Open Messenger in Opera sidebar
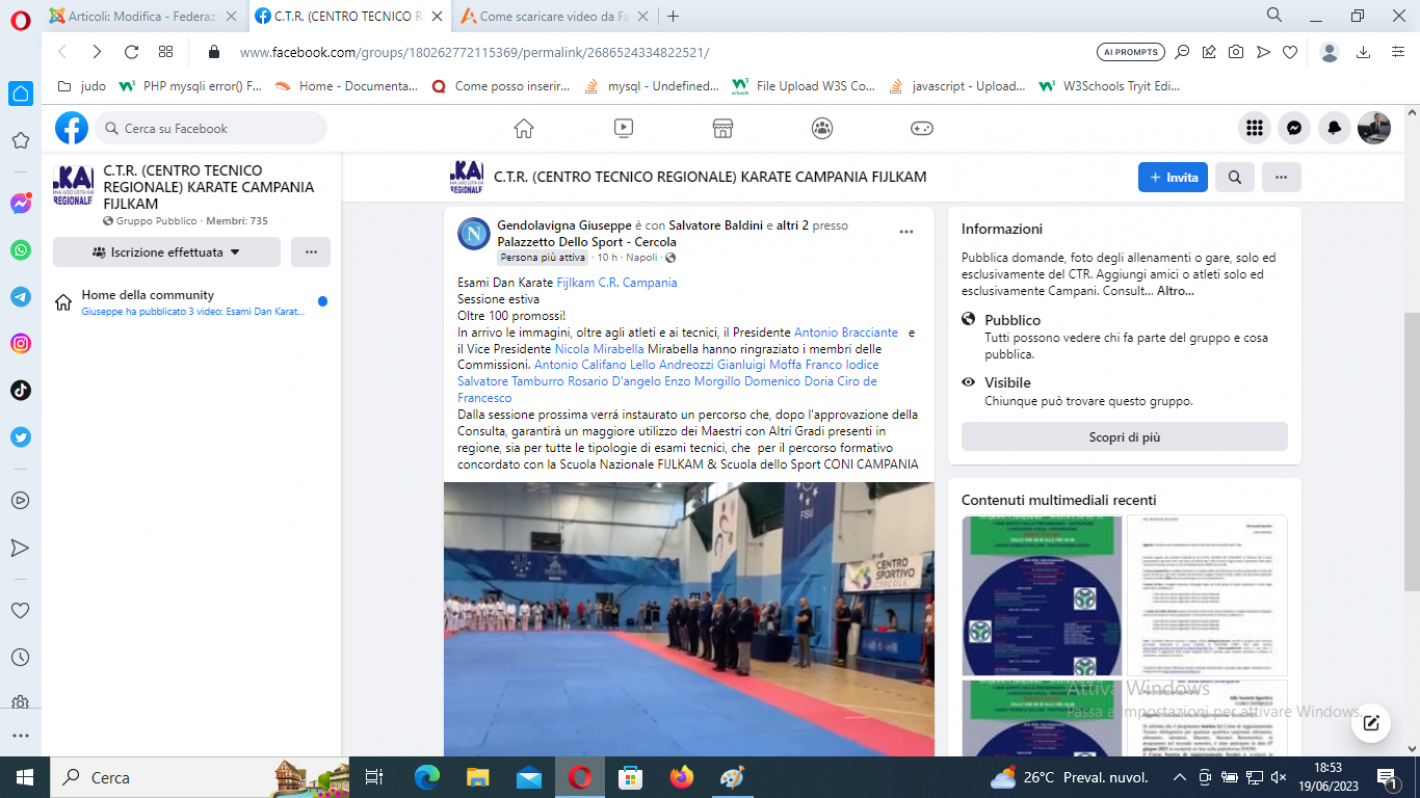This screenshot has width=1420, height=798. click(x=21, y=203)
